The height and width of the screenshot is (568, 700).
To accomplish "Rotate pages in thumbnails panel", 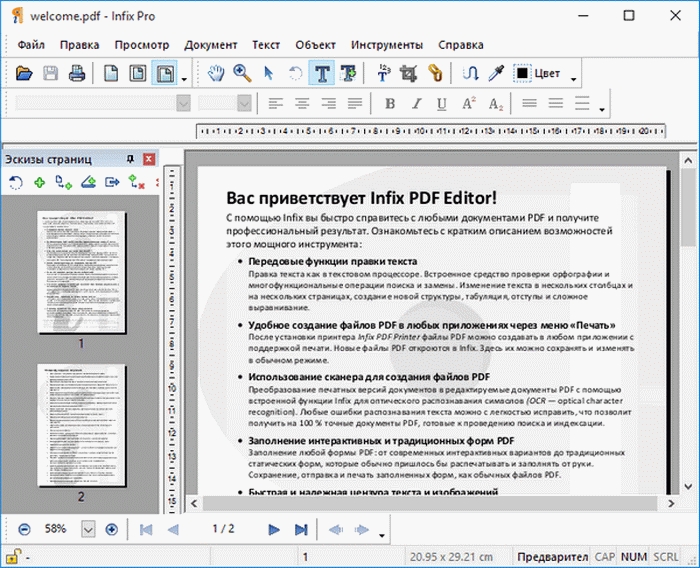I will [15, 182].
